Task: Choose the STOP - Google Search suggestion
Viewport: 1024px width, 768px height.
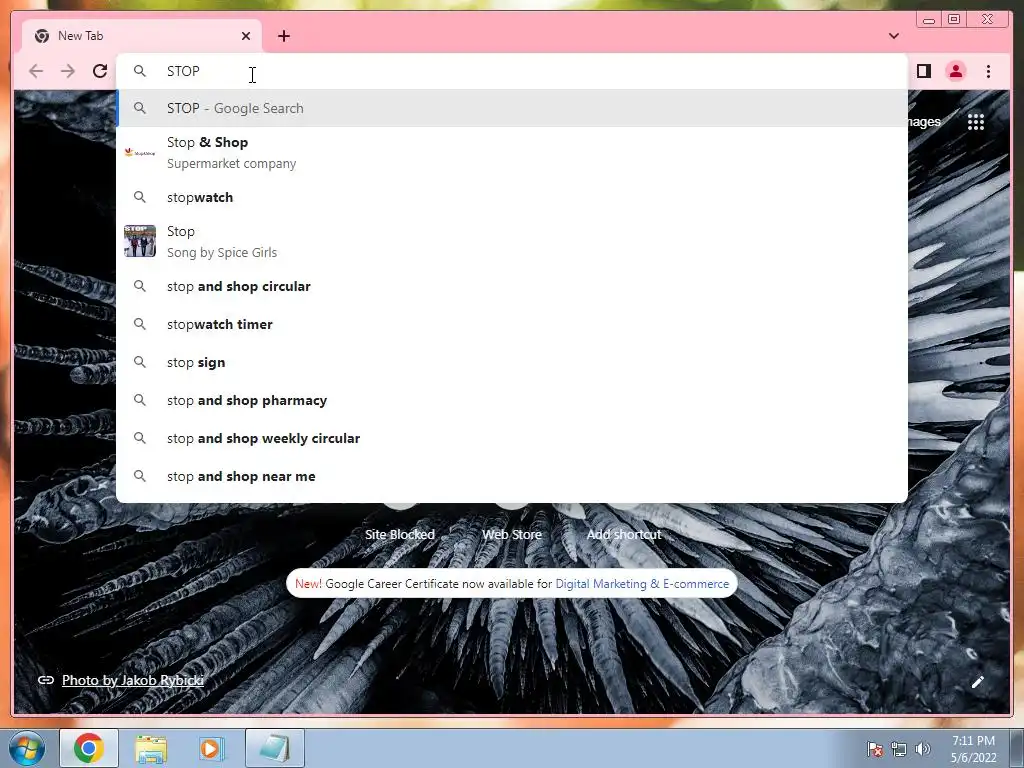Action: (x=512, y=108)
